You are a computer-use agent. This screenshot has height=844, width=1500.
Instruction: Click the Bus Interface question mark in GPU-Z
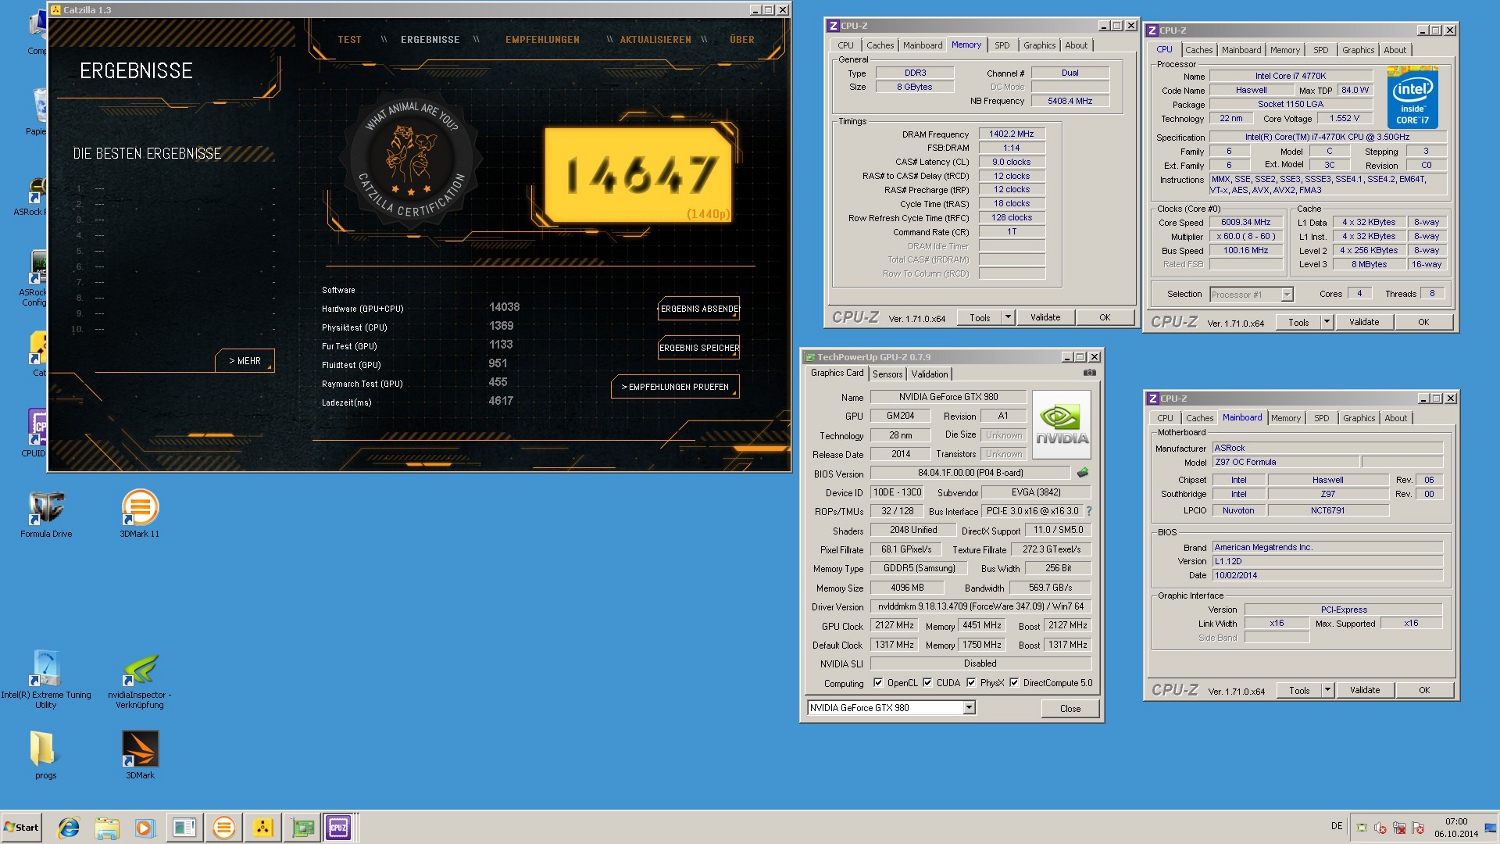tap(1089, 511)
